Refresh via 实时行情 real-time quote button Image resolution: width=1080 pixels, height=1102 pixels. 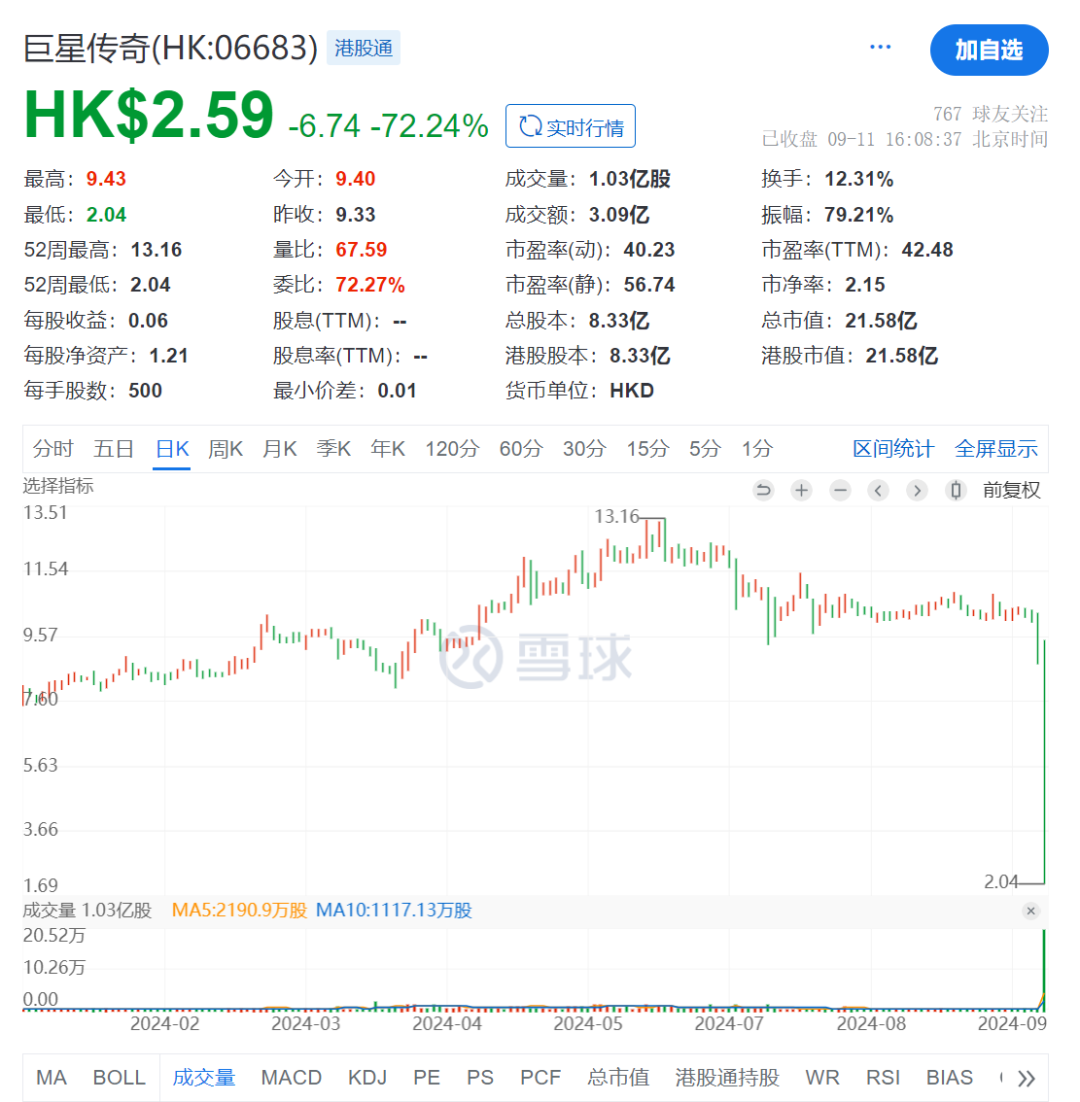[571, 127]
